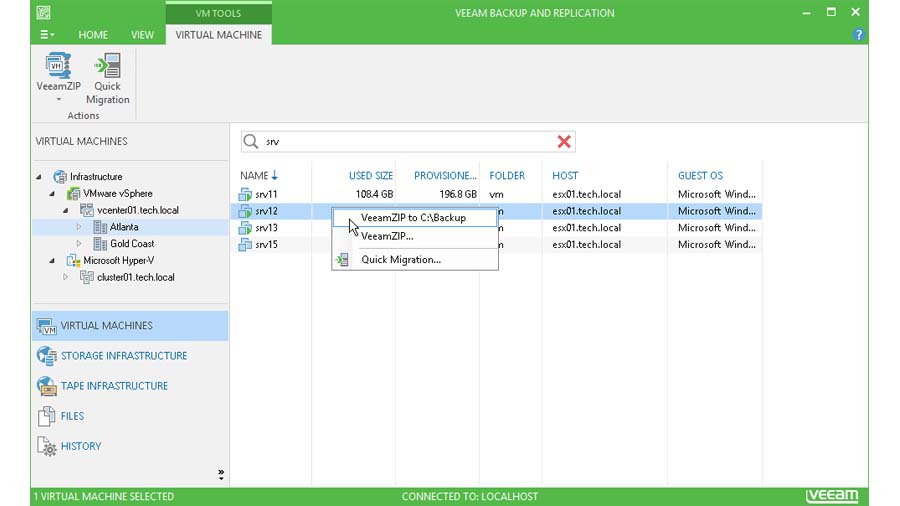This screenshot has height=506, width=900.
Task: Click the VM TOOLS contextual tab header
Action: click(218, 13)
